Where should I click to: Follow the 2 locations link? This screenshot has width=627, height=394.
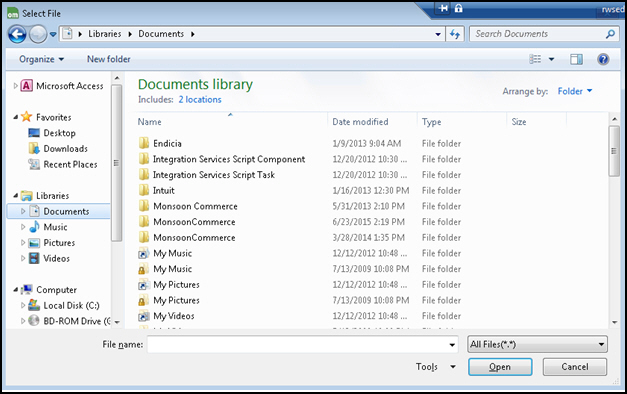[200, 100]
